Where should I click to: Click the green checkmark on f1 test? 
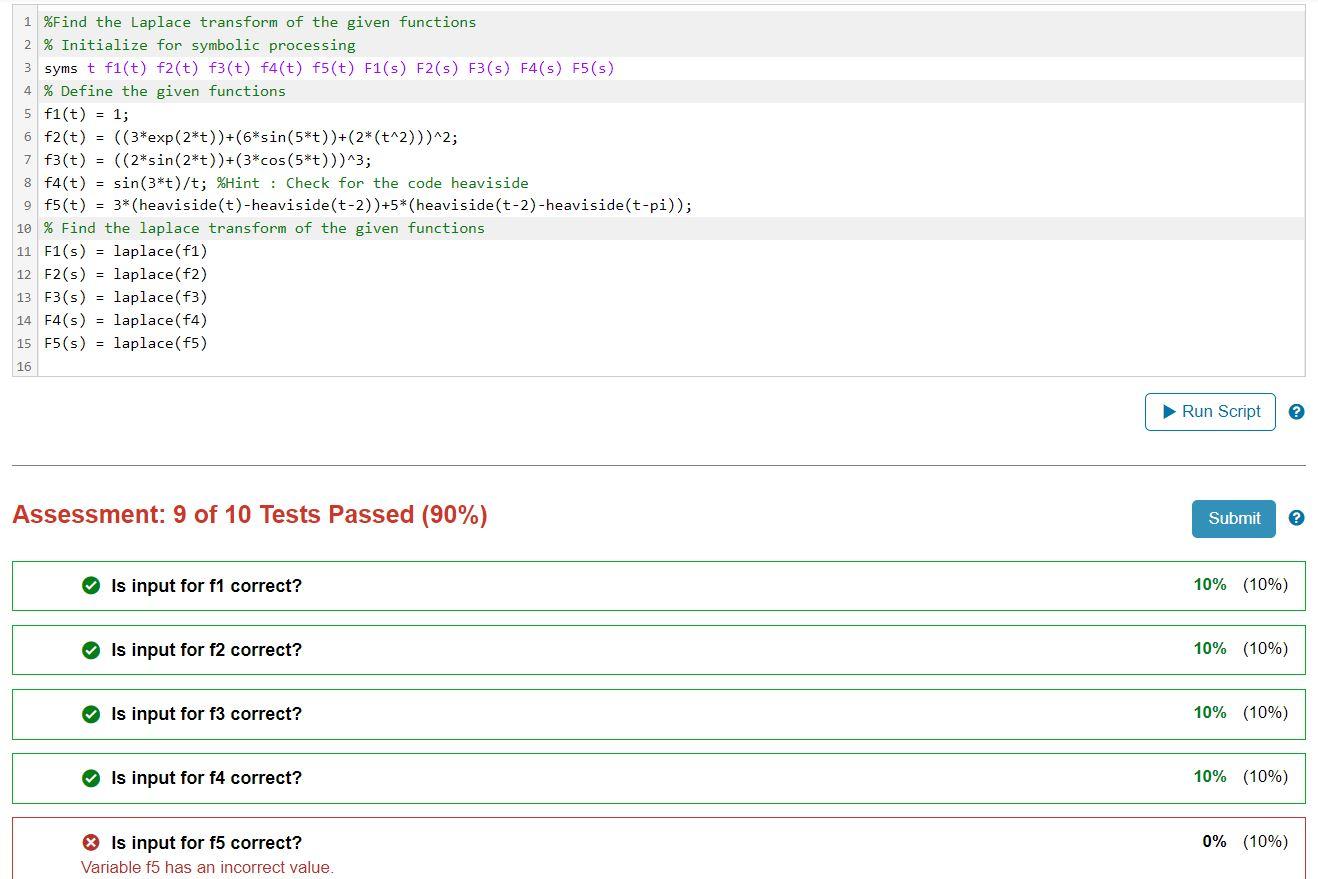coord(92,586)
